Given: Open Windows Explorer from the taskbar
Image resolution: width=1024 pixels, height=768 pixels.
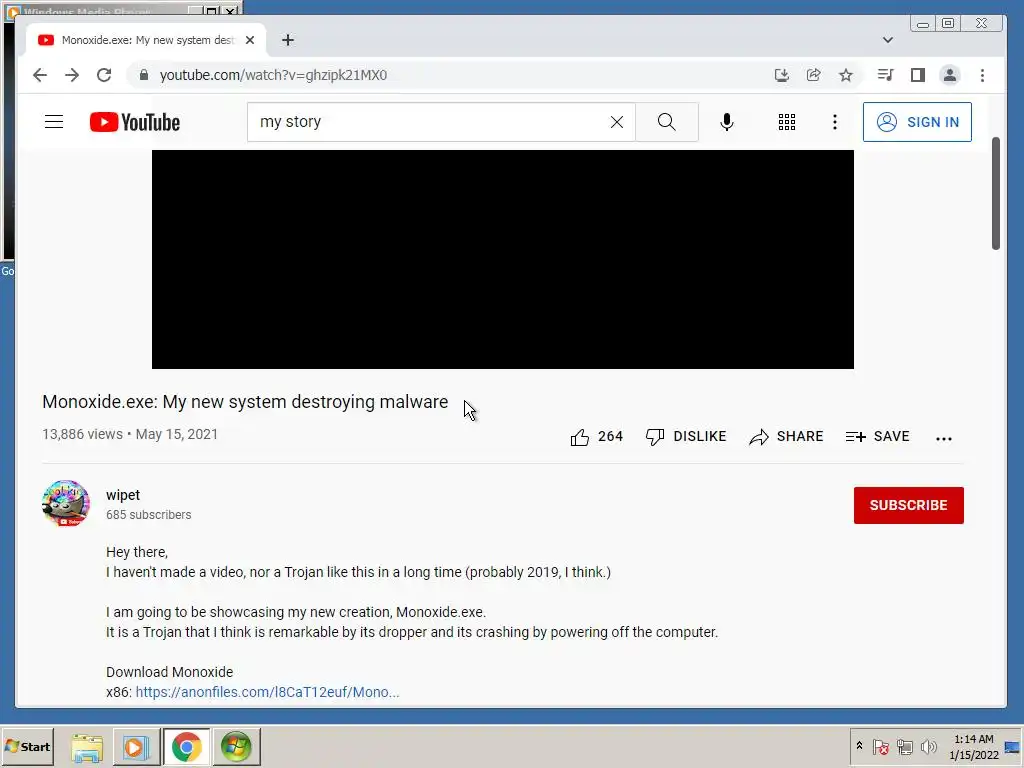Looking at the screenshot, I should click(87, 746).
